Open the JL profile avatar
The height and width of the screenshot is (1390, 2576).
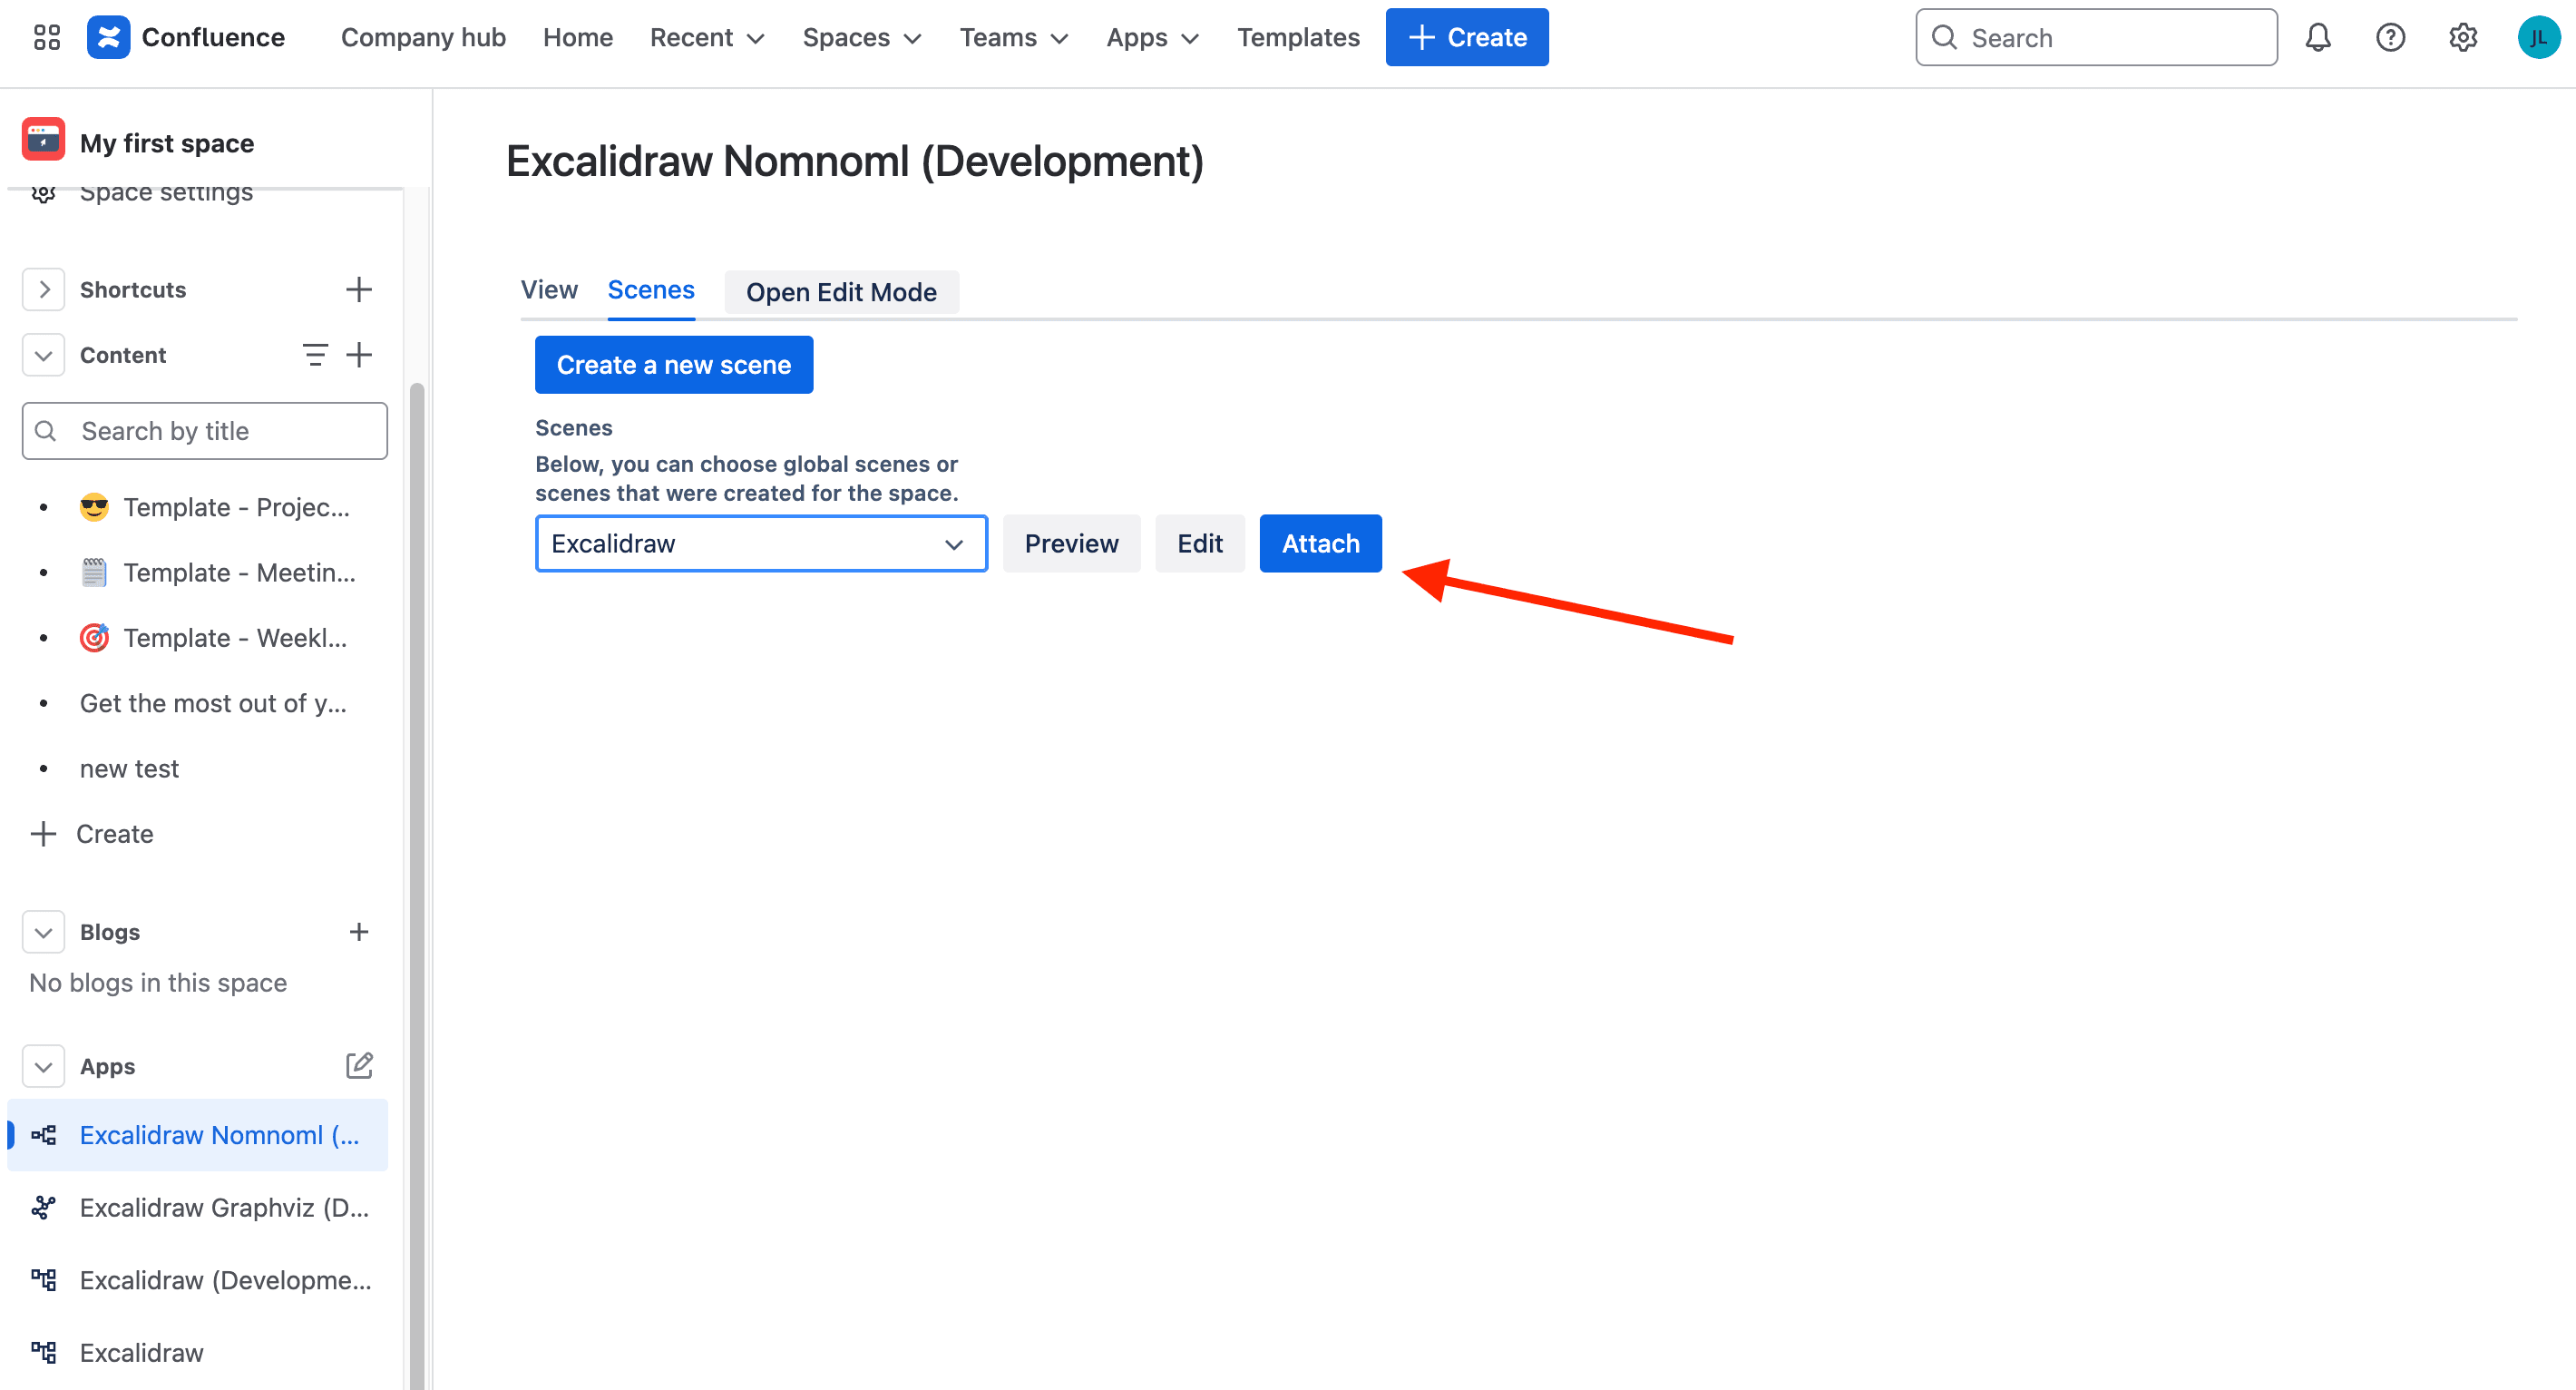pyautogui.click(x=2538, y=37)
